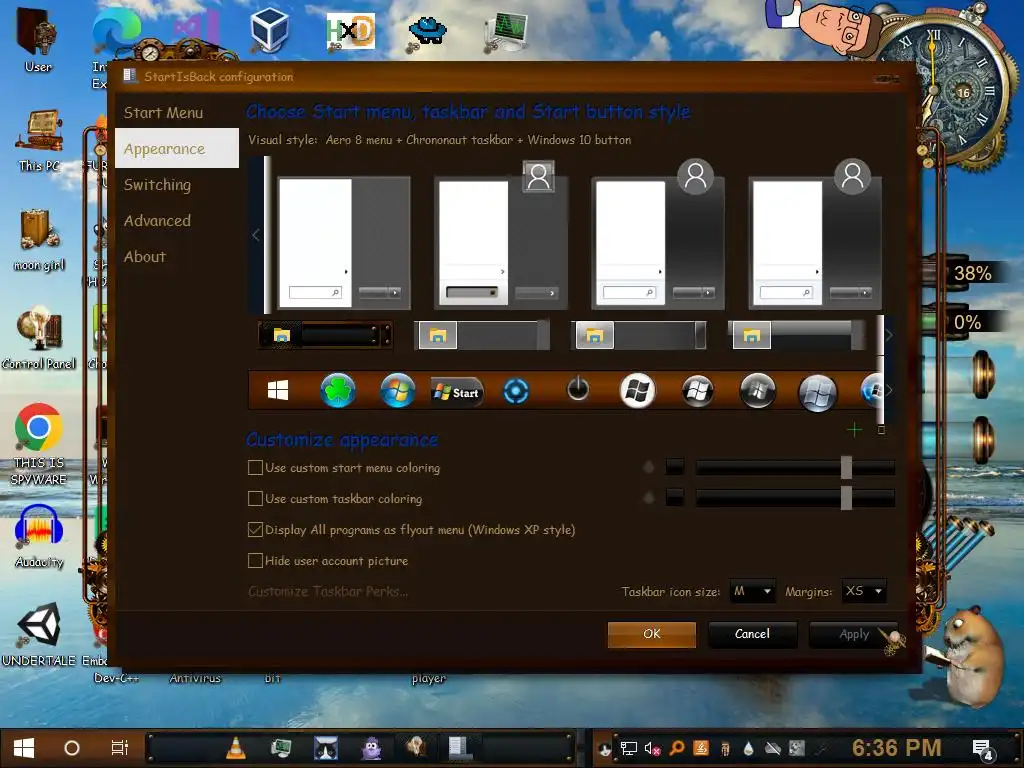Select the white round Windows flag start button
The height and width of the screenshot is (768, 1024).
pyautogui.click(x=637, y=391)
